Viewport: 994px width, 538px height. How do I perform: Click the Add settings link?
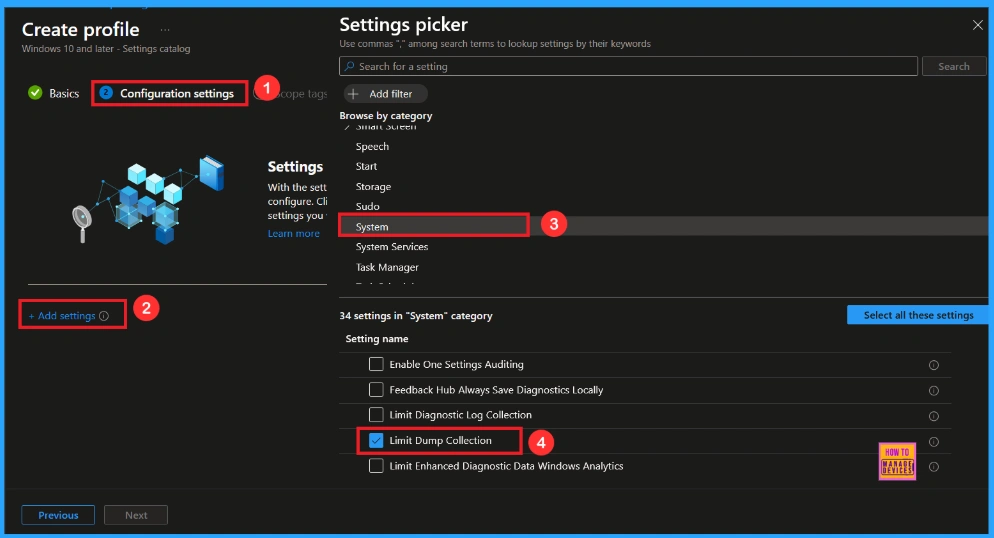62,316
